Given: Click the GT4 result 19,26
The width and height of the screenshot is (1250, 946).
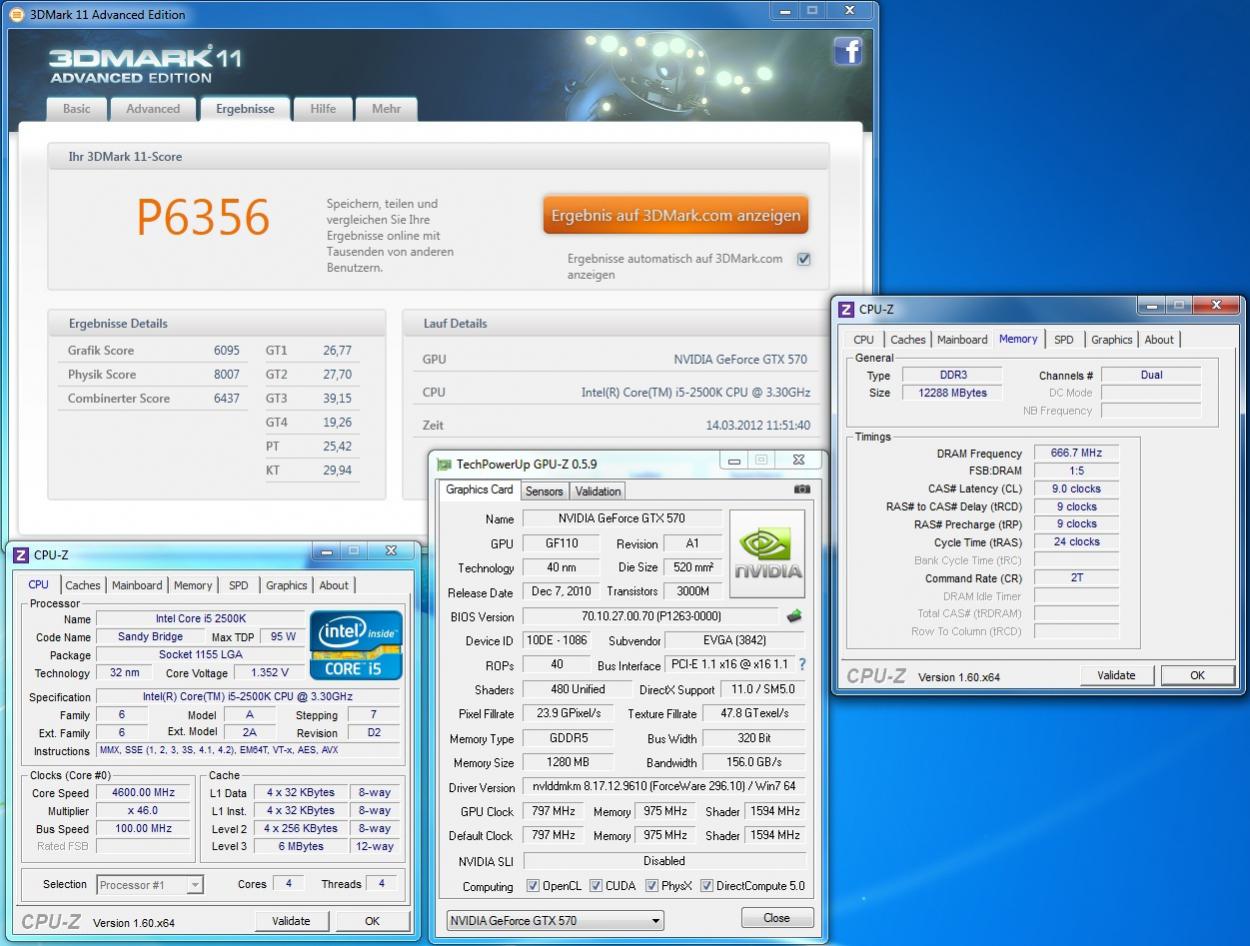Looking at the screenshot, I should [x=337, y=422].
